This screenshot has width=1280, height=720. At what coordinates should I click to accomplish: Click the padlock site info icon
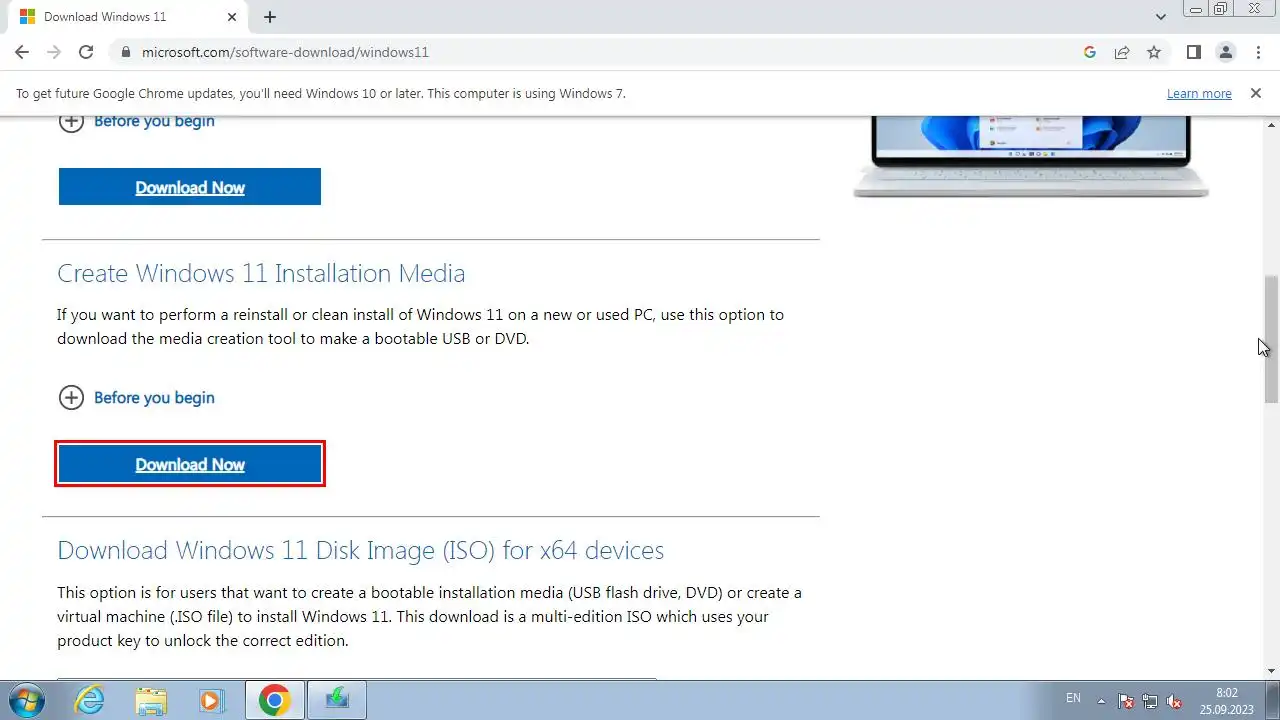[125, 52]
